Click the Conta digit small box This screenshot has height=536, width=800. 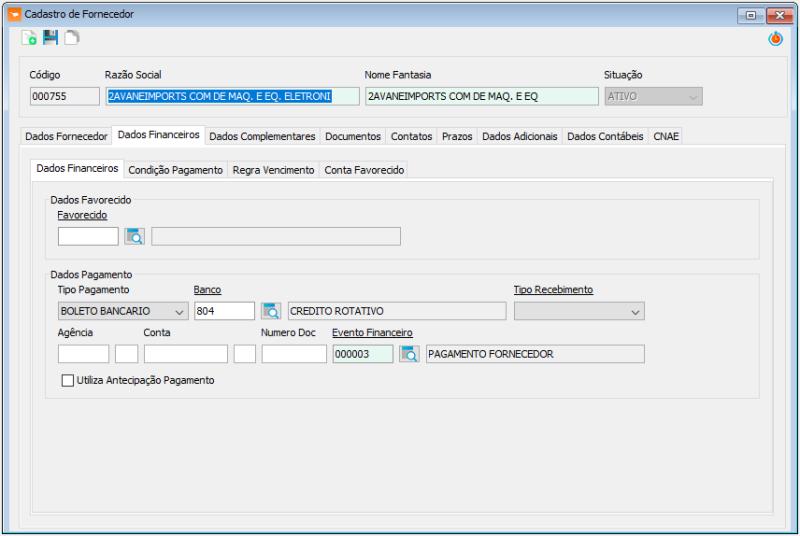245,354
